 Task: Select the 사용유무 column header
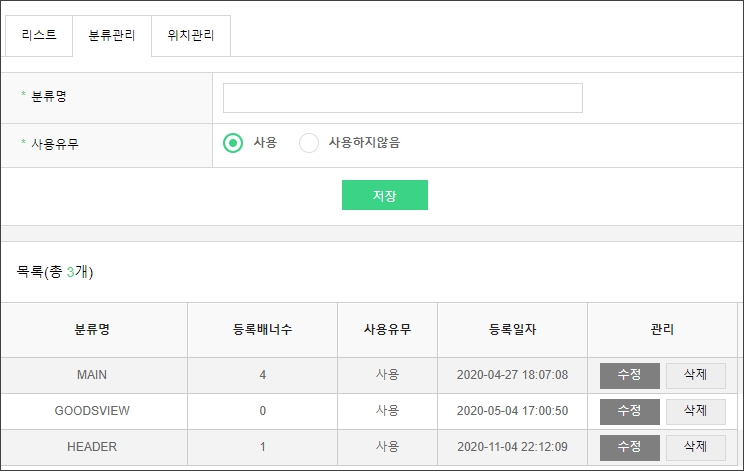(x=387, y=330)
